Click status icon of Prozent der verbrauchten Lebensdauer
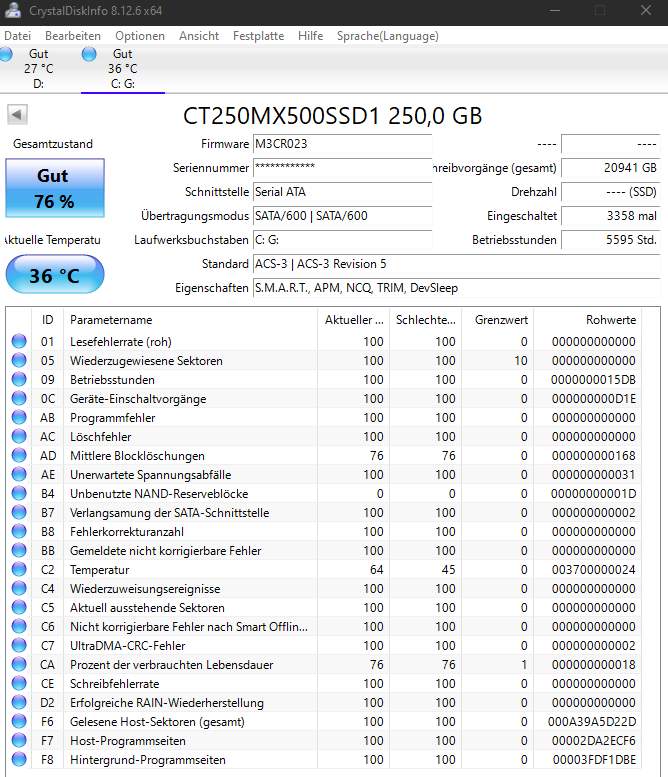The image size is (668, 777). (x=19, y=664)
